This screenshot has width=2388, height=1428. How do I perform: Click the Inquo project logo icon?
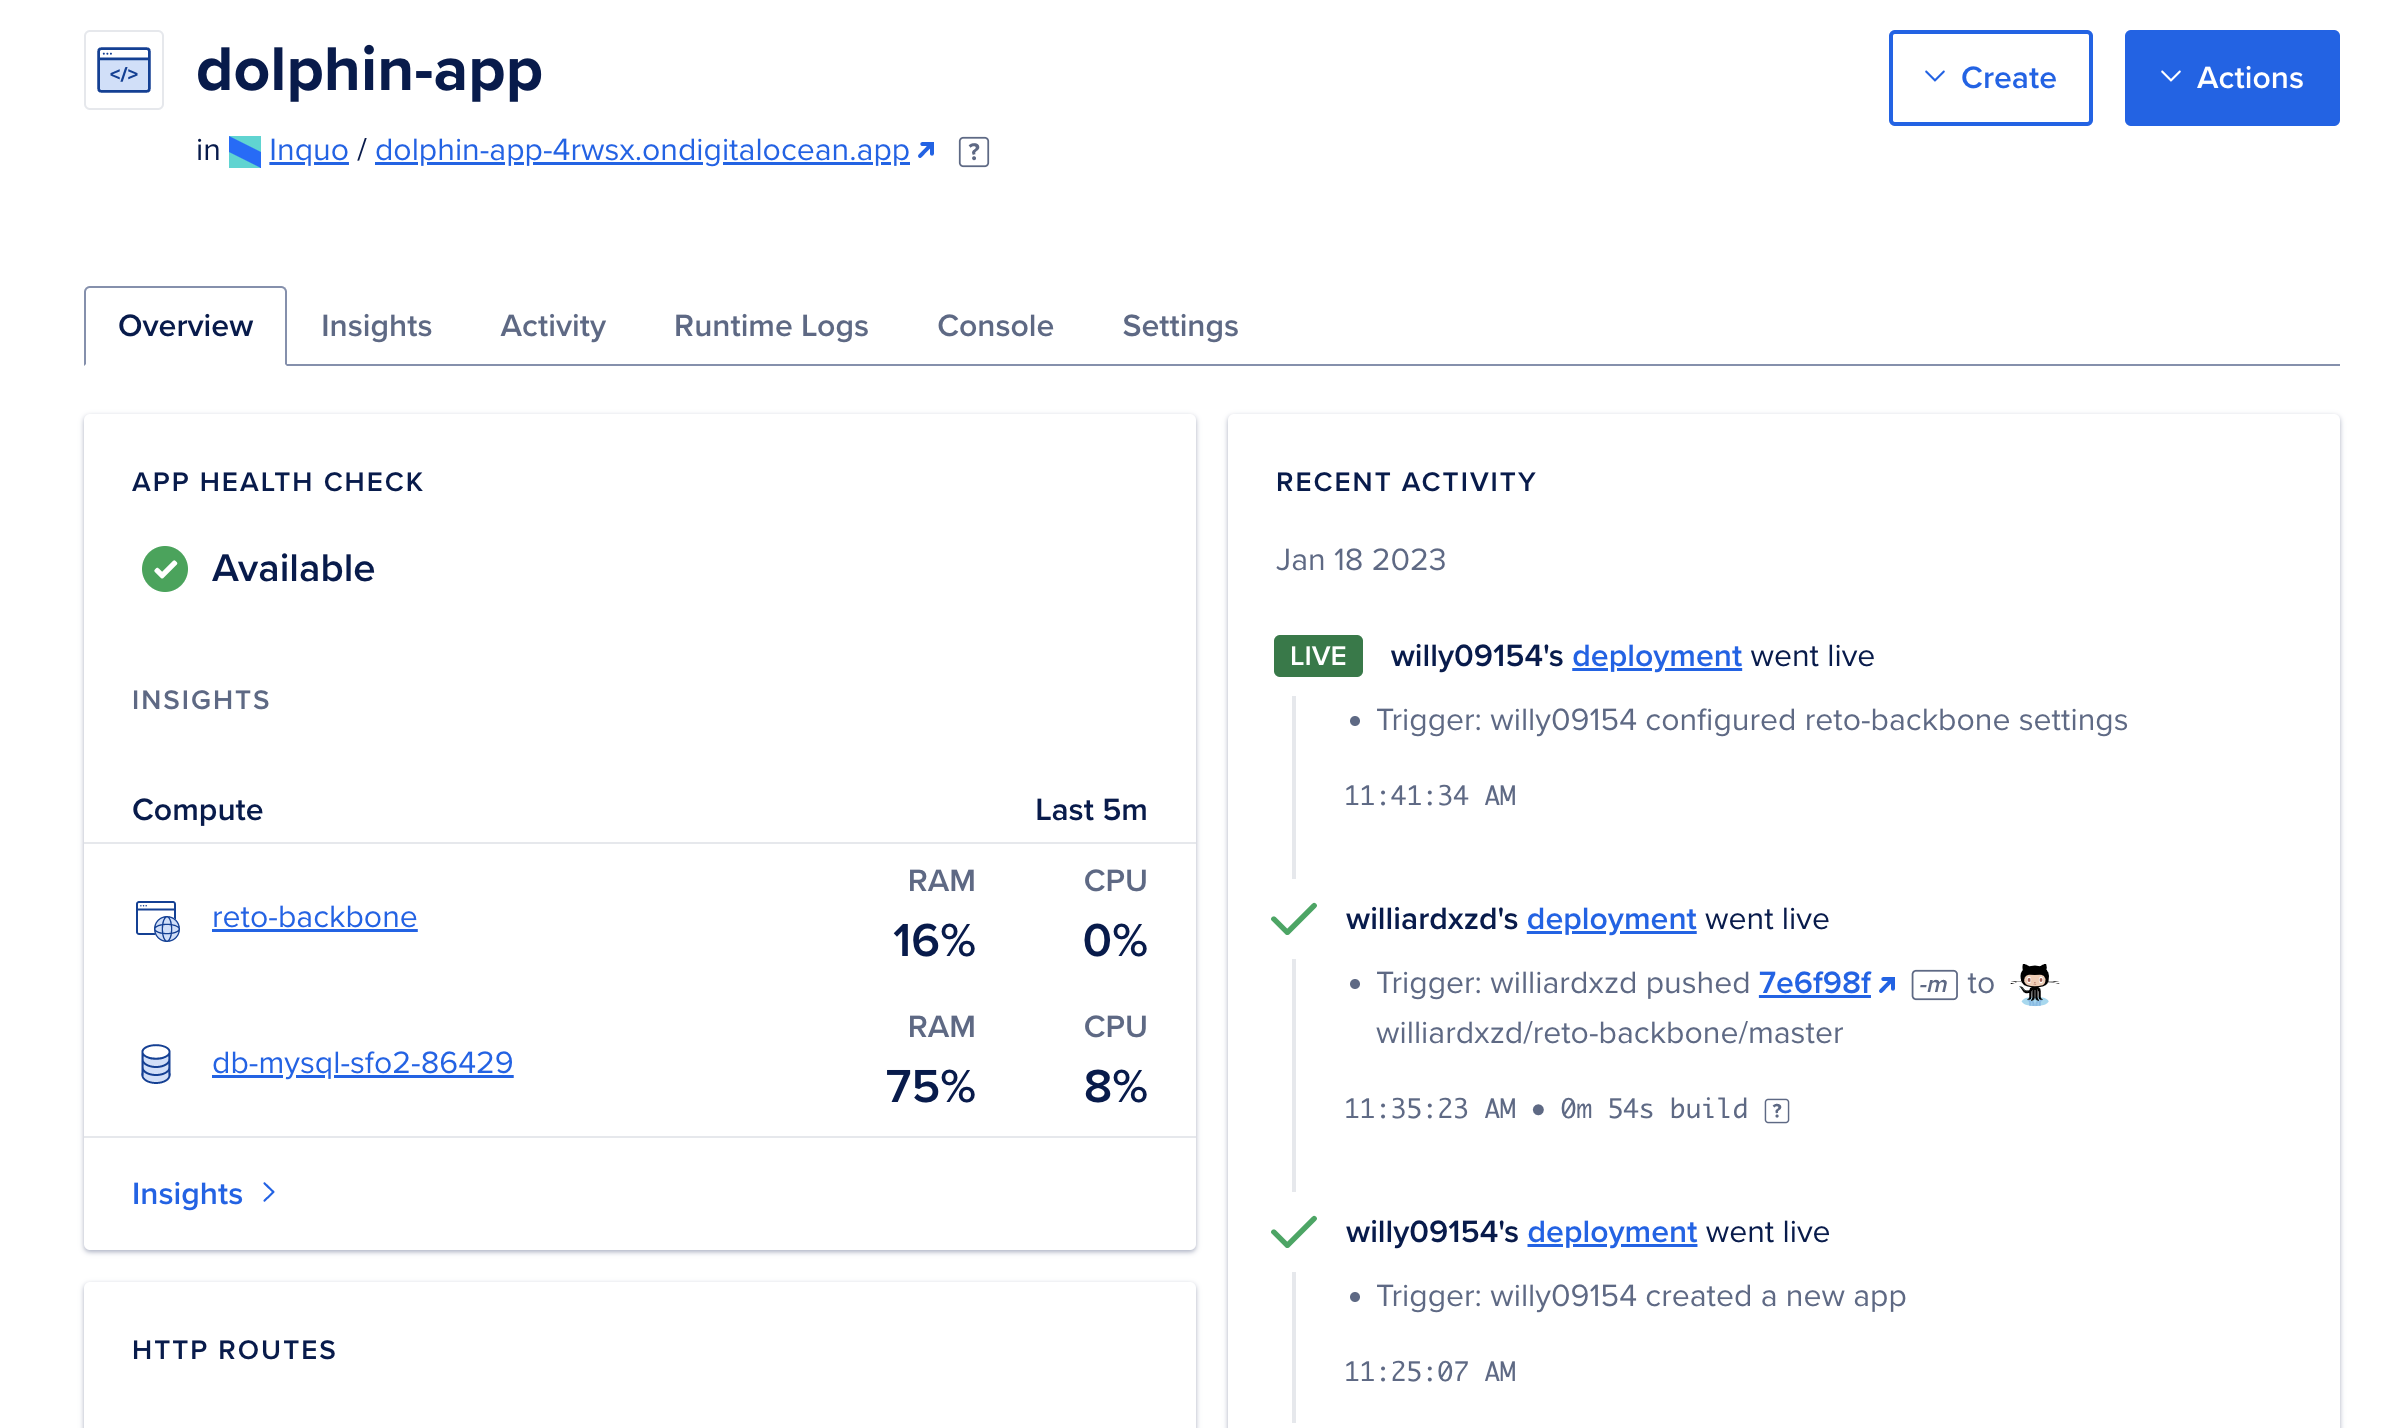tap(244, 151)
